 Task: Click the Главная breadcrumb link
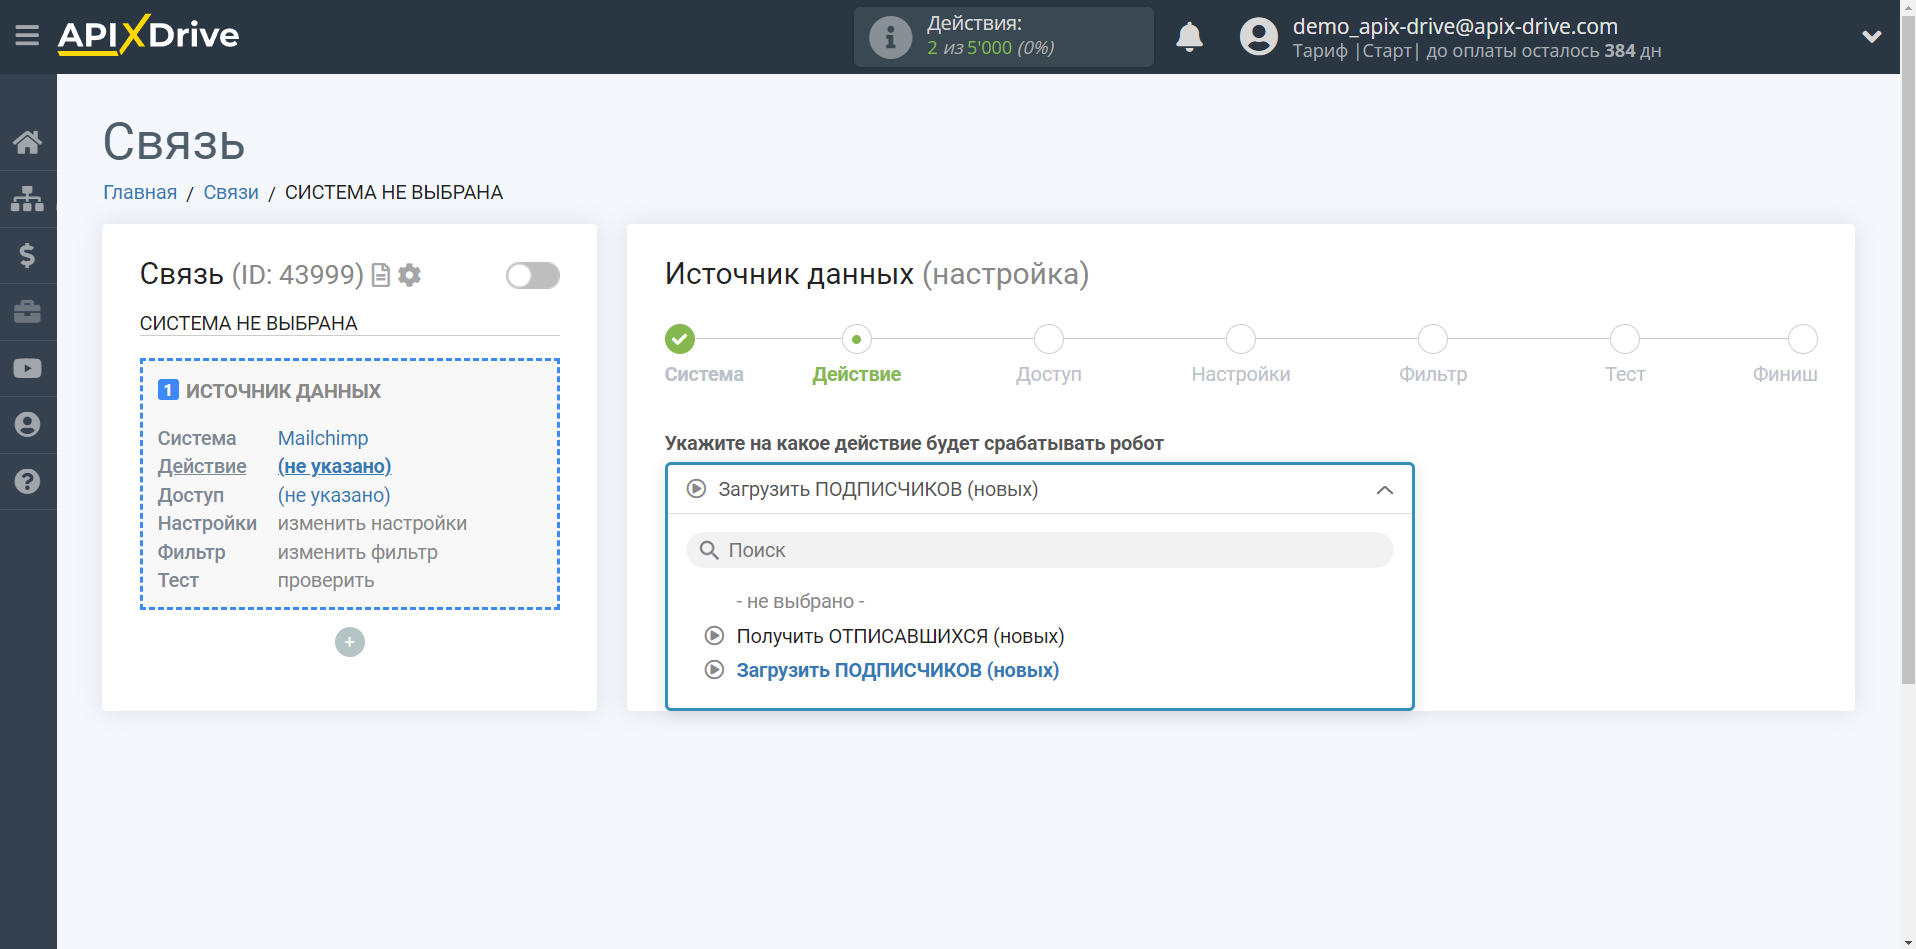[x=140, y=192]
